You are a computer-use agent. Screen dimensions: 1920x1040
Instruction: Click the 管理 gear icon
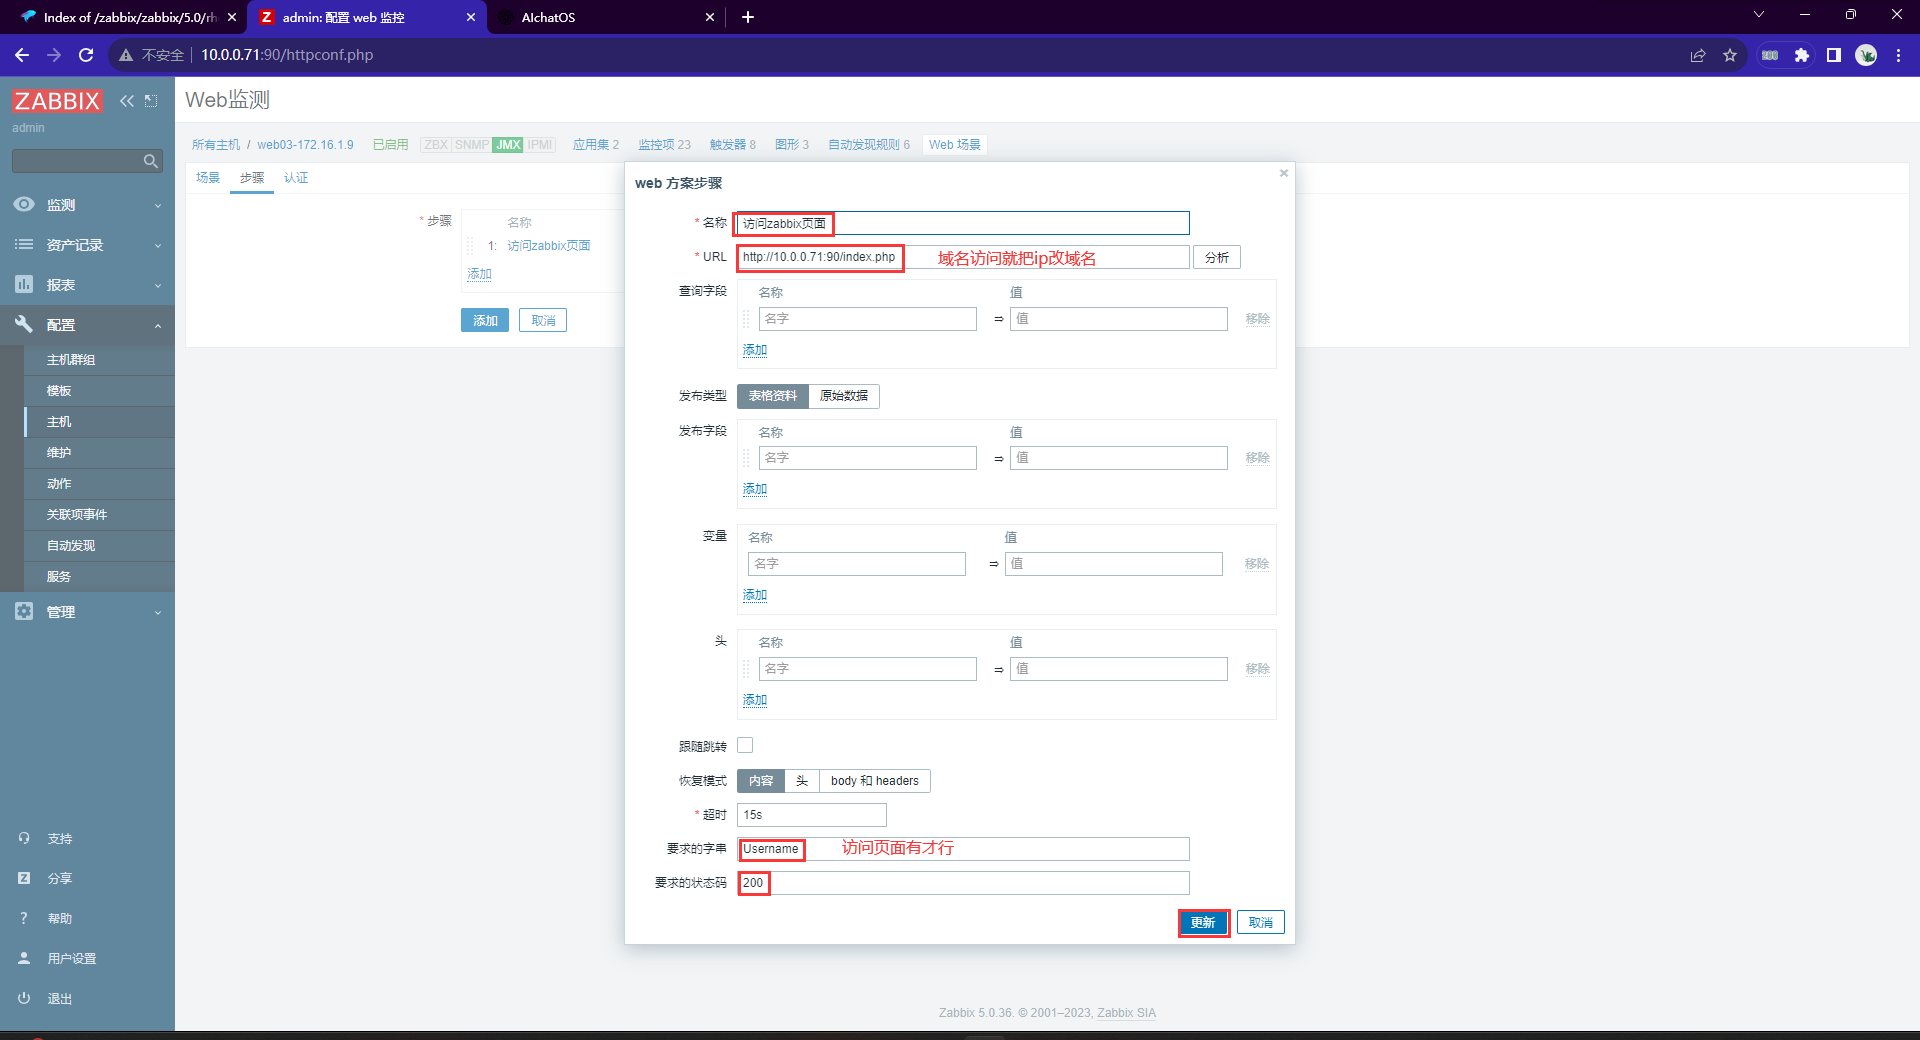(x=24, y=611)
